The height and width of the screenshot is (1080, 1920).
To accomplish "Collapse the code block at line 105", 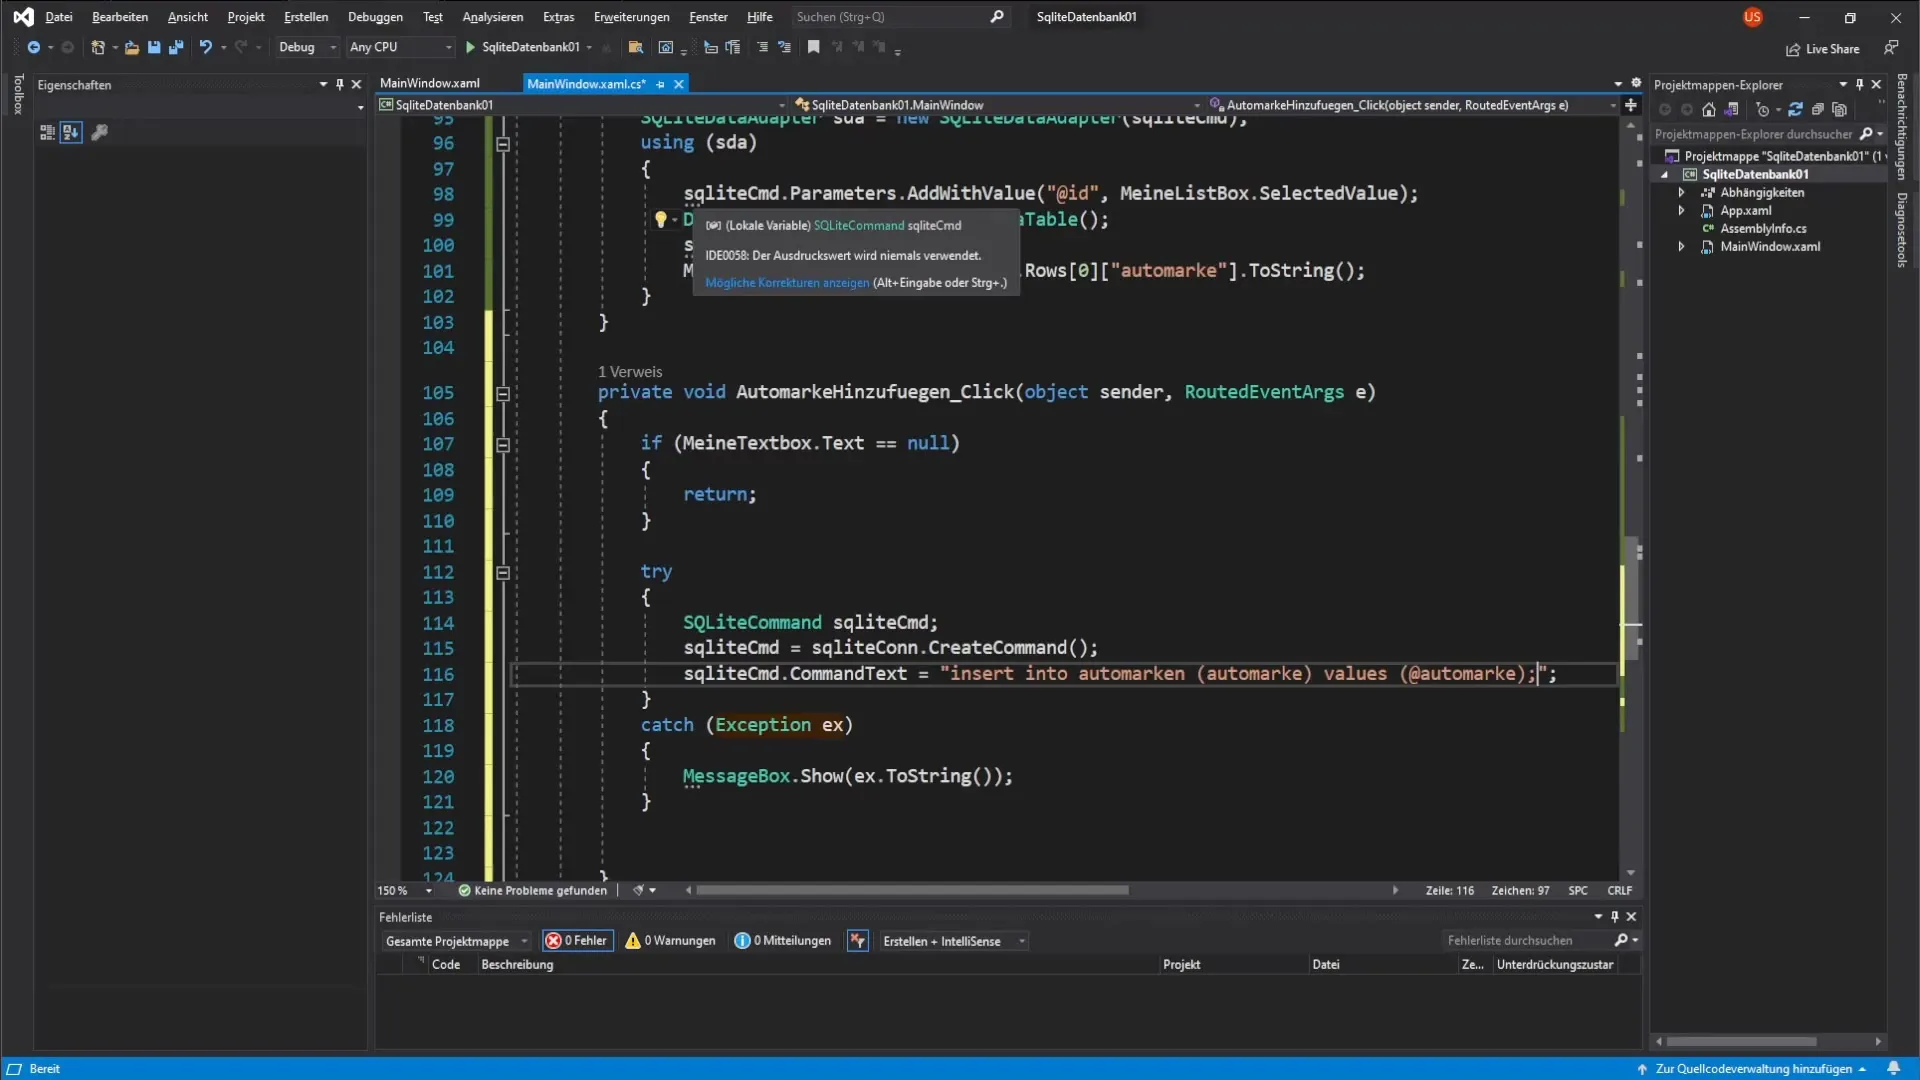I will pos(503,393).
